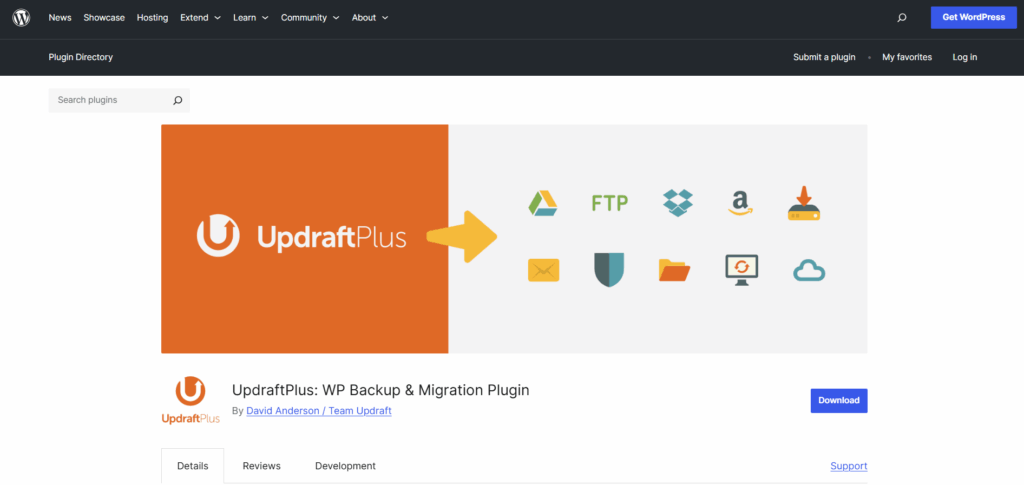Click the UpdraftPlus WP Backup plugin title
The height and width of the screenshot is (485, 1024).
(x=380, y=390)
